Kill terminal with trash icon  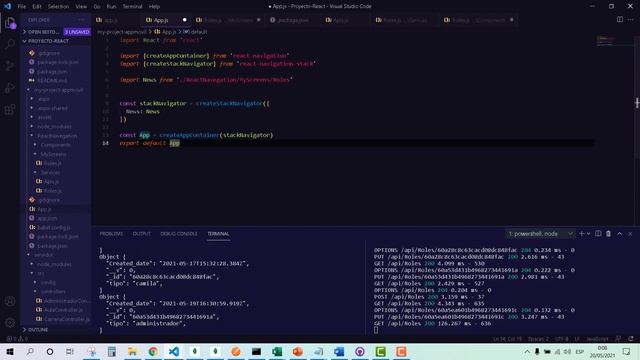(x=609, y=233)
